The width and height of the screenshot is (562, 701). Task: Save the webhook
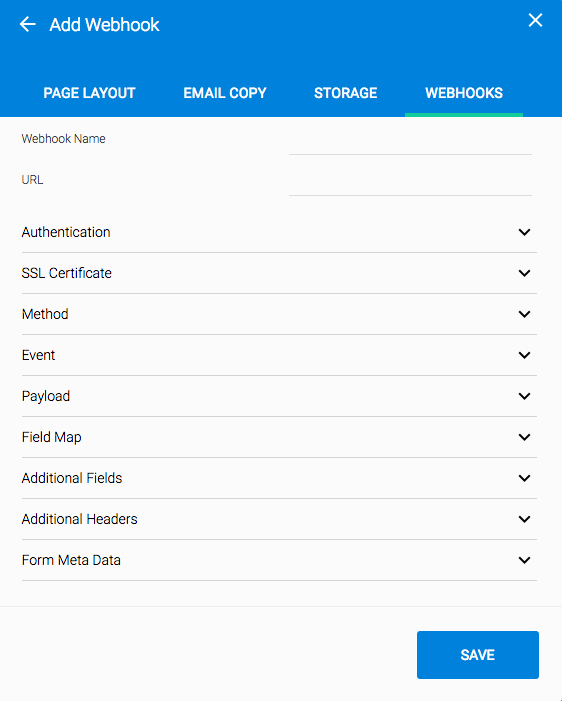[478, 655]
